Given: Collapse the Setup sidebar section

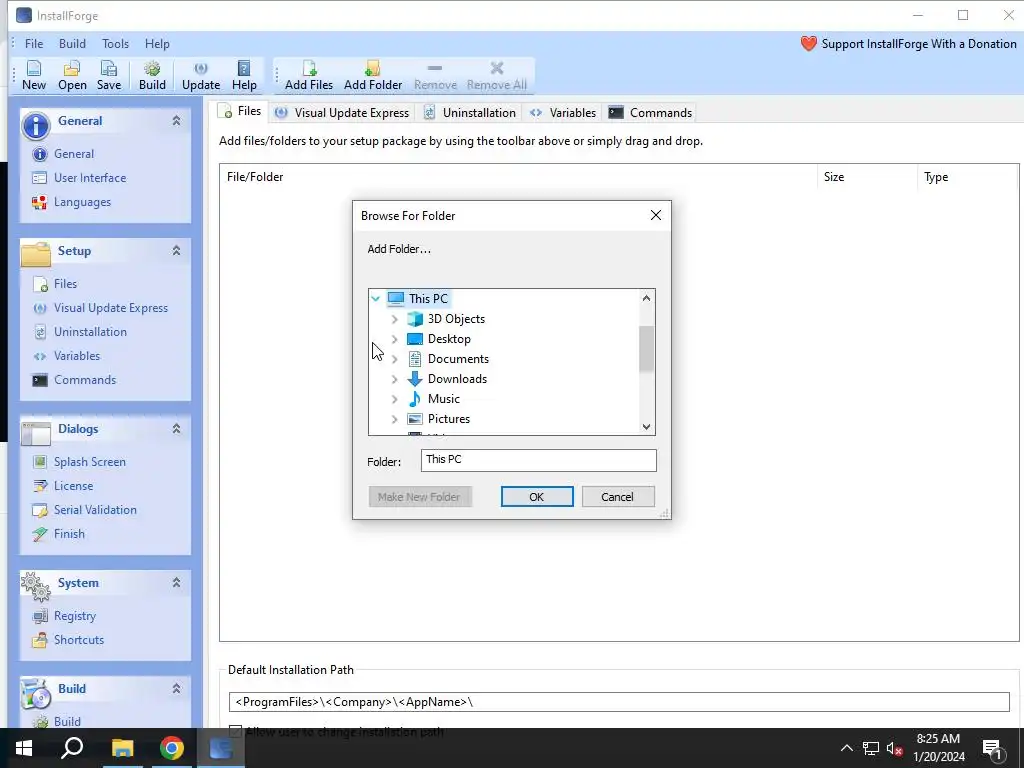Looking at the screenshot, I should (176, 251).
